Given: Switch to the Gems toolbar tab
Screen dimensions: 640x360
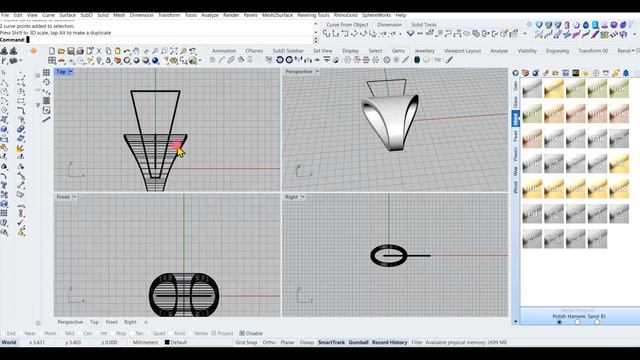Looking at the screenshot, I should [x=398, y=51].
